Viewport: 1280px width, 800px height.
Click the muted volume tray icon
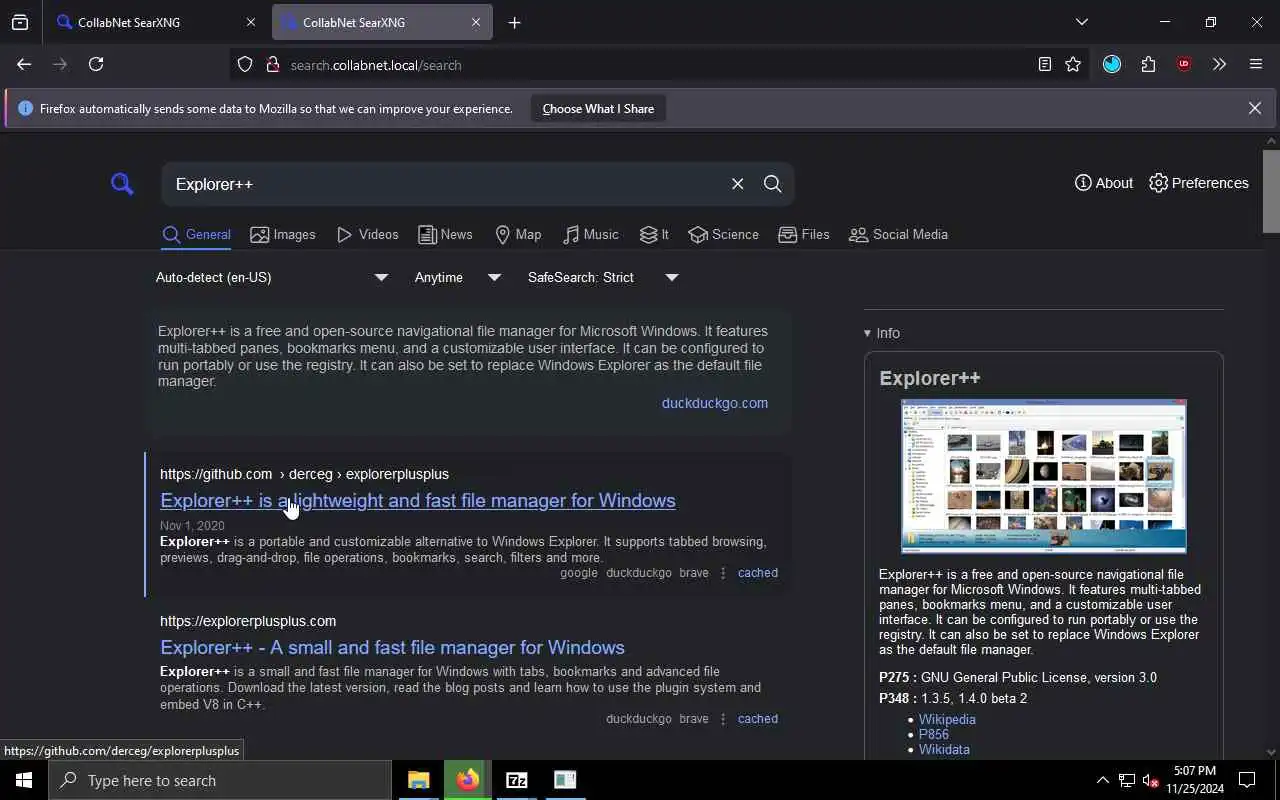coord(1150,780)
